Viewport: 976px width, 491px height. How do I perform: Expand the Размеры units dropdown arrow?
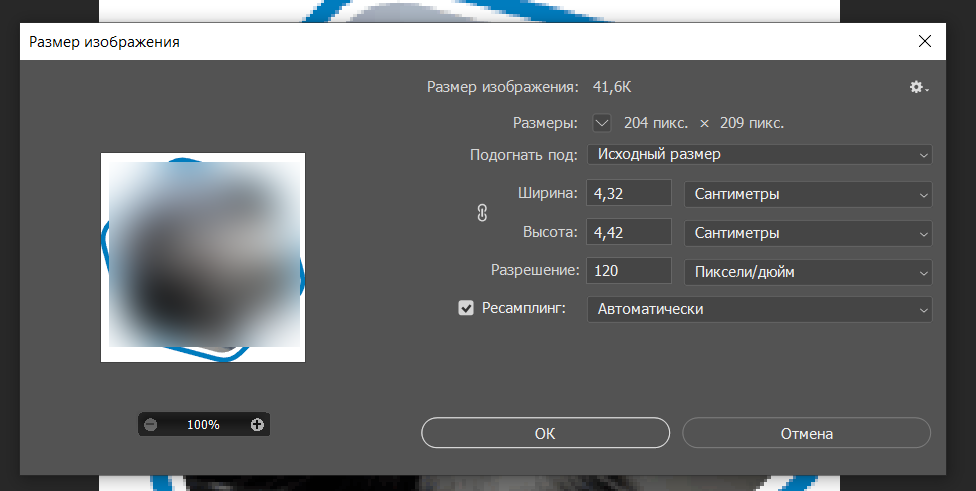602,123
